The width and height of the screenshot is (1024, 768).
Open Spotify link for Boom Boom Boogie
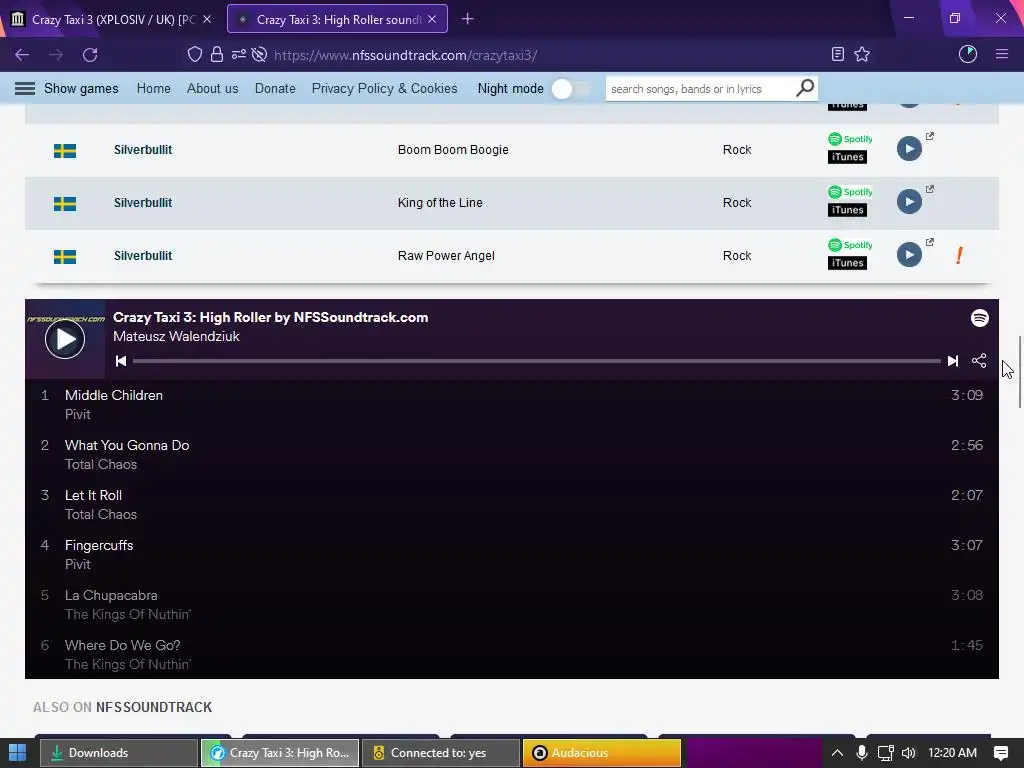[850, 139]
